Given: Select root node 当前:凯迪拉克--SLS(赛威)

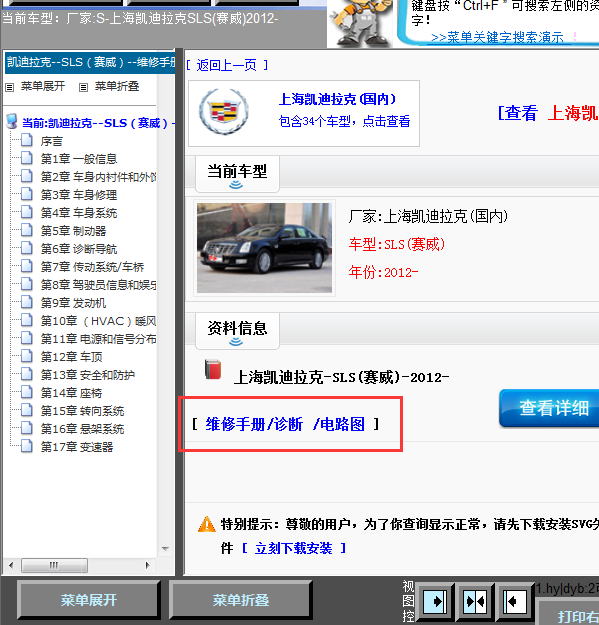Looking at the screenshot, I should click(x=98, y=123).
